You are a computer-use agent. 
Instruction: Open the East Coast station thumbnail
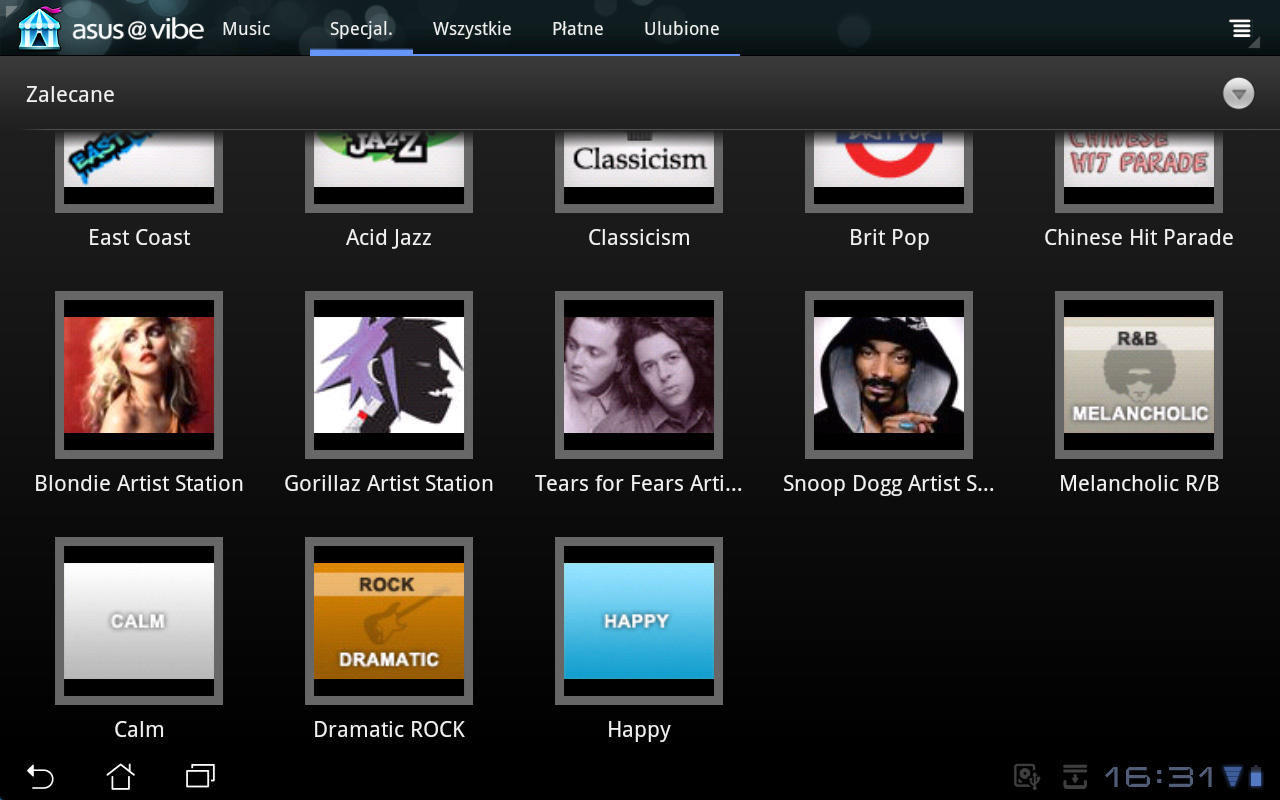click(x=139, y=171)
